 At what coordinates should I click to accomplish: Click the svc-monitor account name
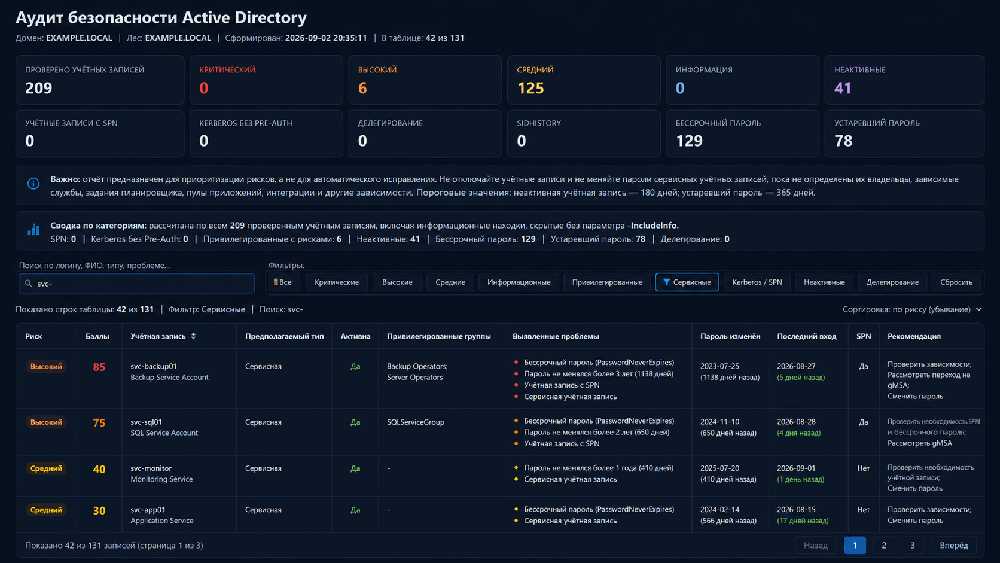pyautogui.click(x=151, y=468)
